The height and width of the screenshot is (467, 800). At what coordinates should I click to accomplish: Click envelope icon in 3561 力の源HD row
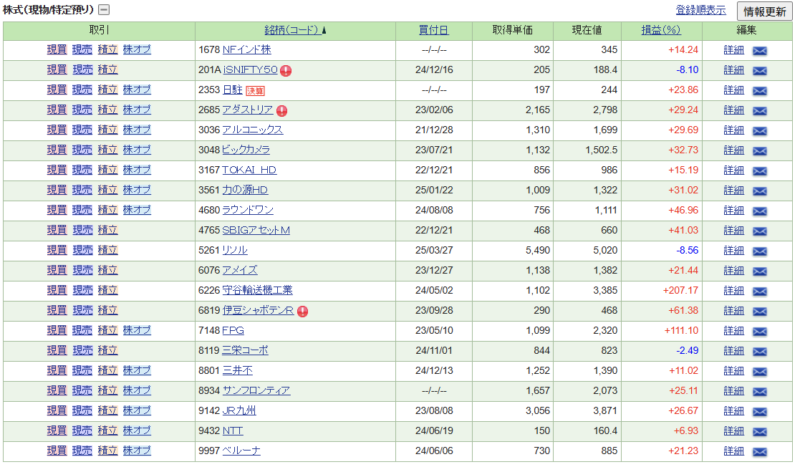(x=760, y=191)
